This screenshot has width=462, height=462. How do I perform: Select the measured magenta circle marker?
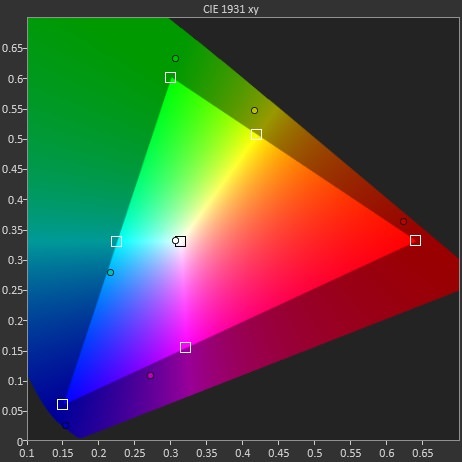click(150, 376)
